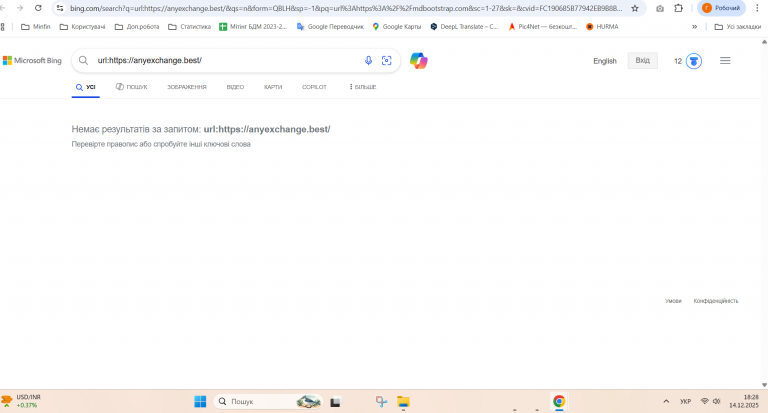Open the Усі закладки folder
768x413 pixels.
(738, 27)
